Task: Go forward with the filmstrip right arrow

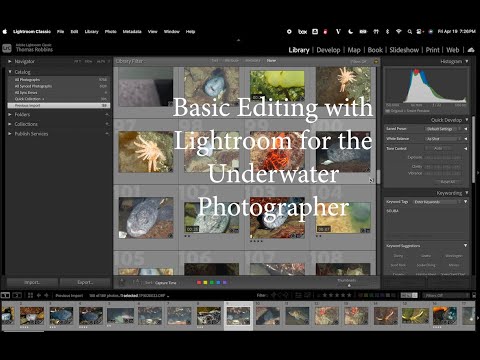Action: pyautogui.click(x=46, y=295)
